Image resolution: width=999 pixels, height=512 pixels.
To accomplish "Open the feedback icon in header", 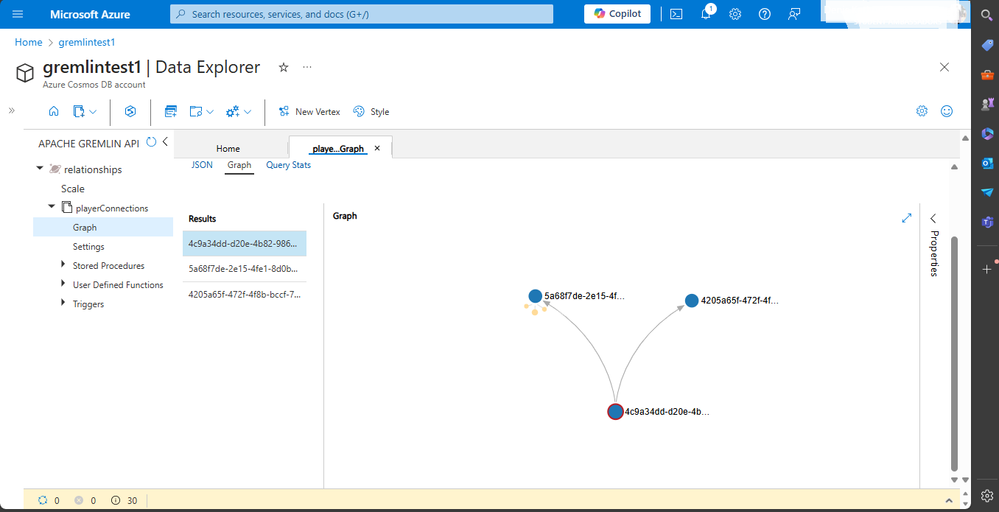I will [x=794, y=14].
